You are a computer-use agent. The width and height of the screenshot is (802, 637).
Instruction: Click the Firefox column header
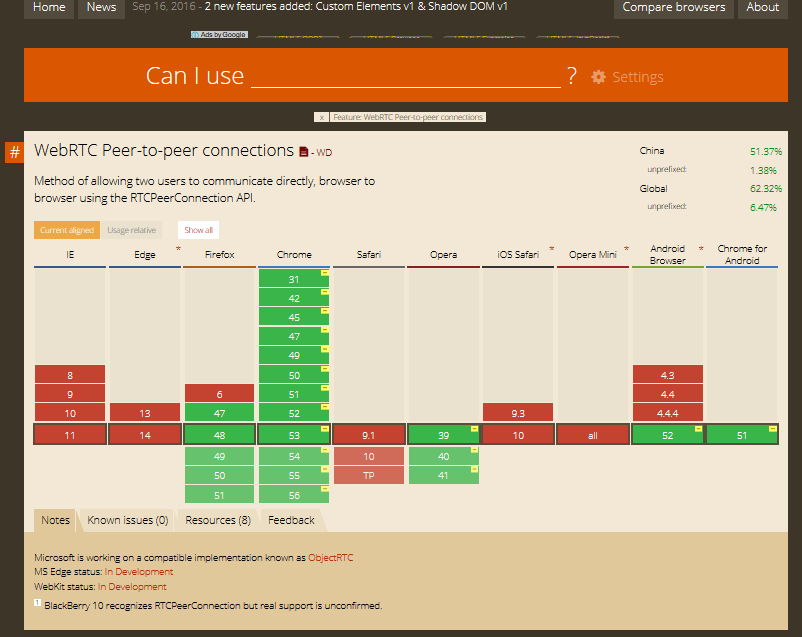point(219,254)
